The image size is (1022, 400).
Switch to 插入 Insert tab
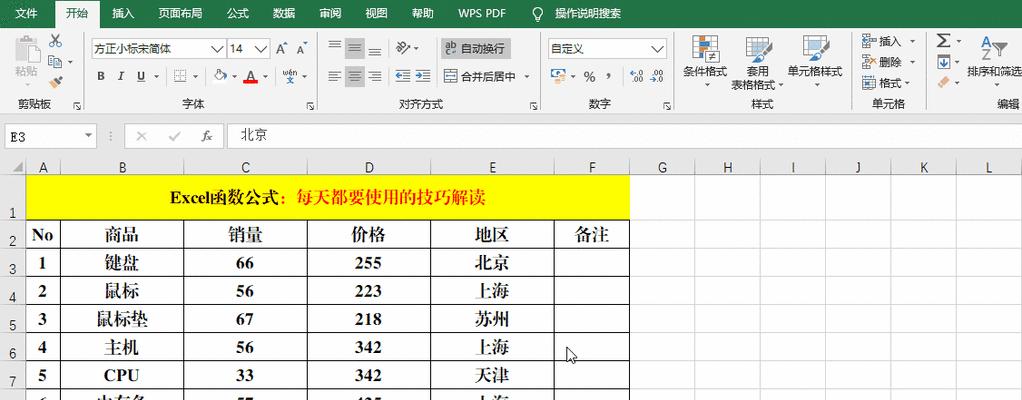[x=123, y=13]
